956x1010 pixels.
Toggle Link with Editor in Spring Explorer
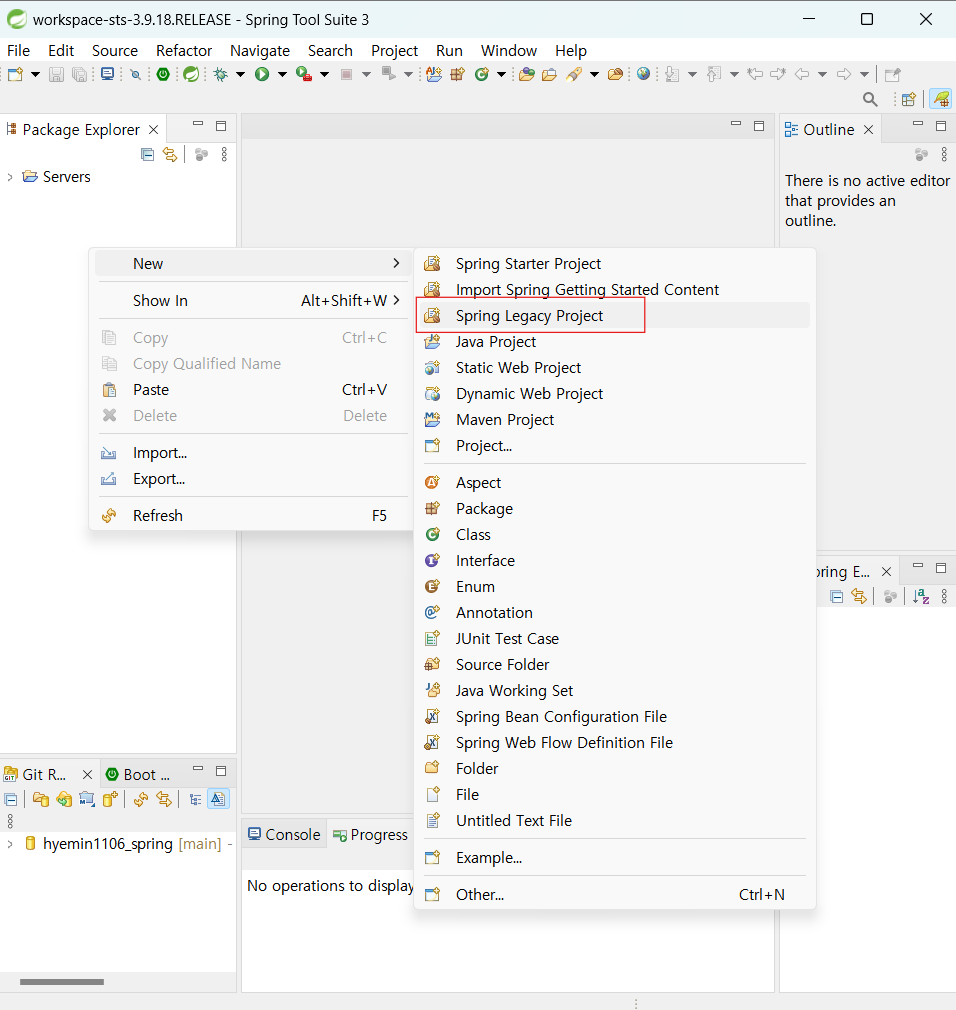pyautogui.click(x=859, y=596)
